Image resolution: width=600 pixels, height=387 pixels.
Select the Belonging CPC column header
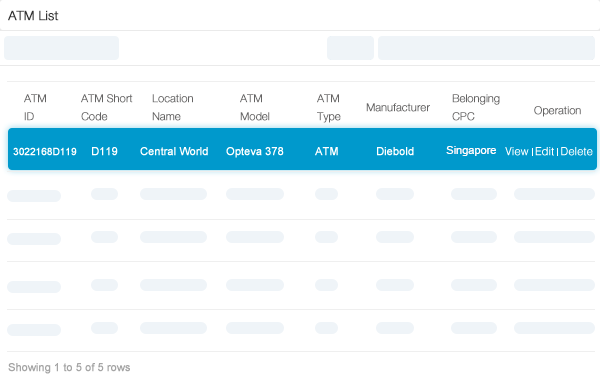pyautogui.click(x=476, y=107)
